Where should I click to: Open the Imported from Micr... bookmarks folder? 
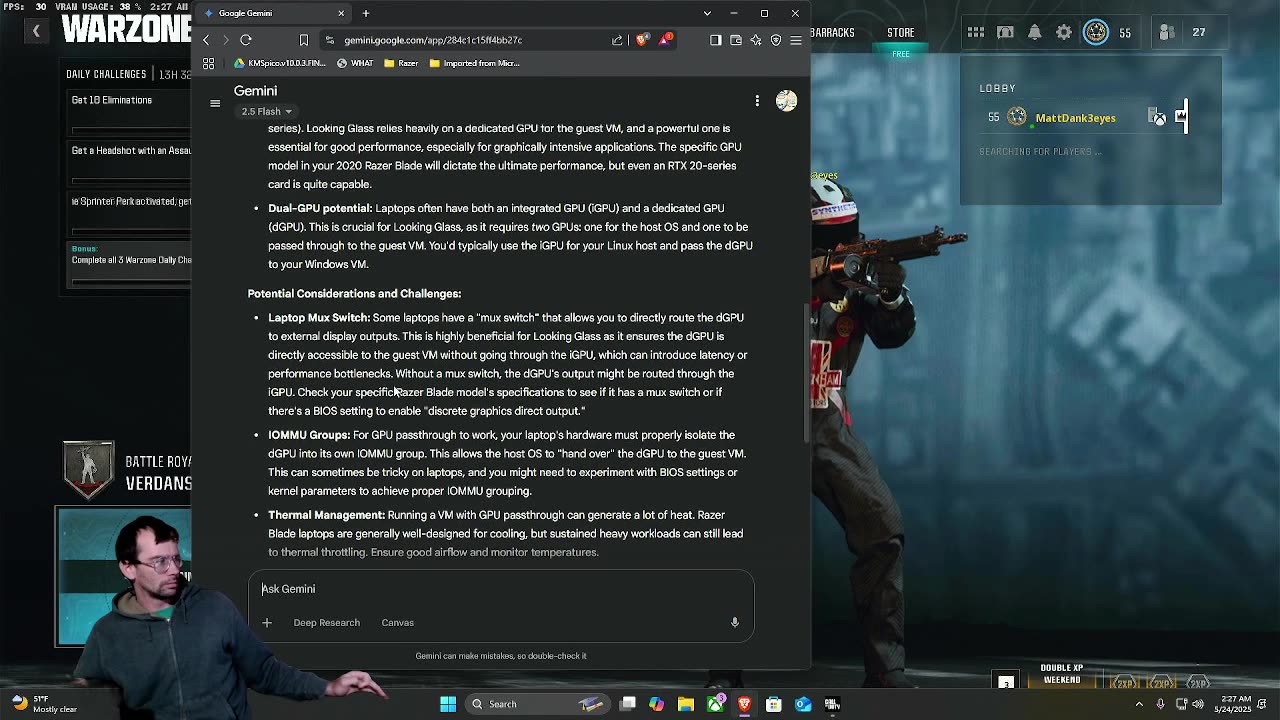click(474, 63)
